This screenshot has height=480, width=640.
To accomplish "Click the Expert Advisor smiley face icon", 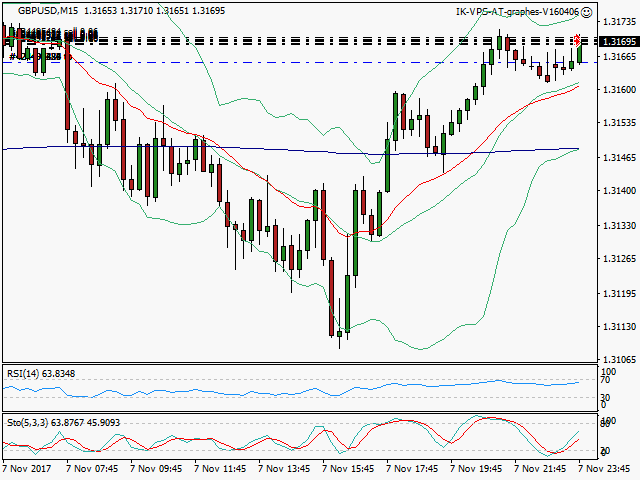I will [586, 12].
